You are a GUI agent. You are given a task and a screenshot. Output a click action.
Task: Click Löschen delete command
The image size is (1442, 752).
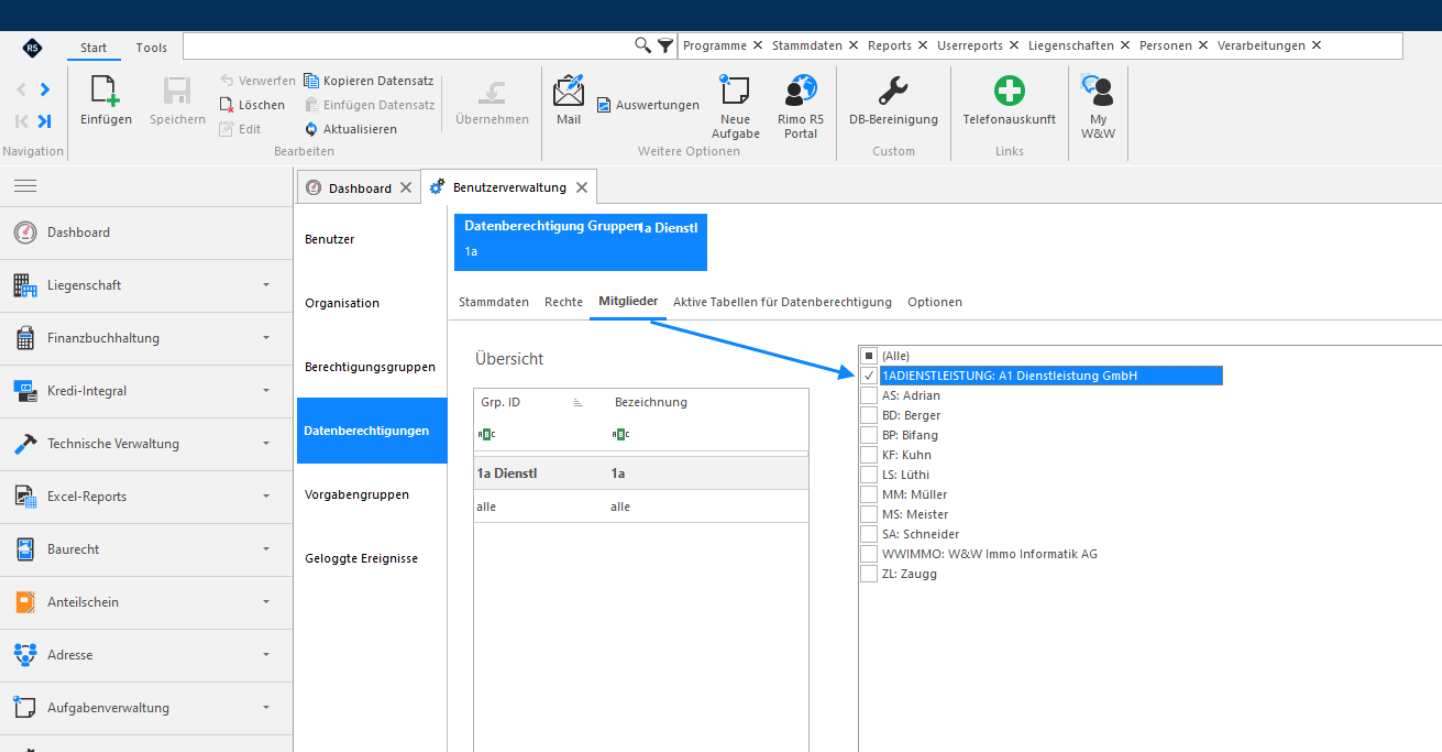point(252,105)
